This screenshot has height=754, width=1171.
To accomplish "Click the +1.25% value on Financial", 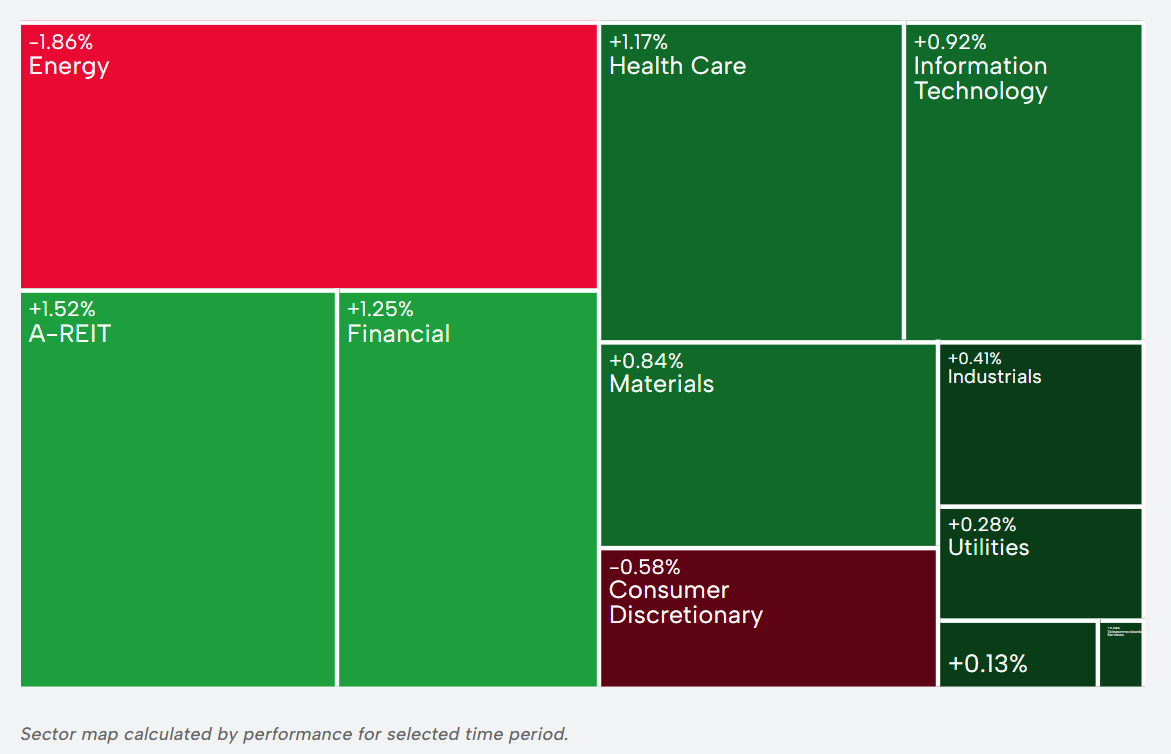I will click(x=380, y=309).
